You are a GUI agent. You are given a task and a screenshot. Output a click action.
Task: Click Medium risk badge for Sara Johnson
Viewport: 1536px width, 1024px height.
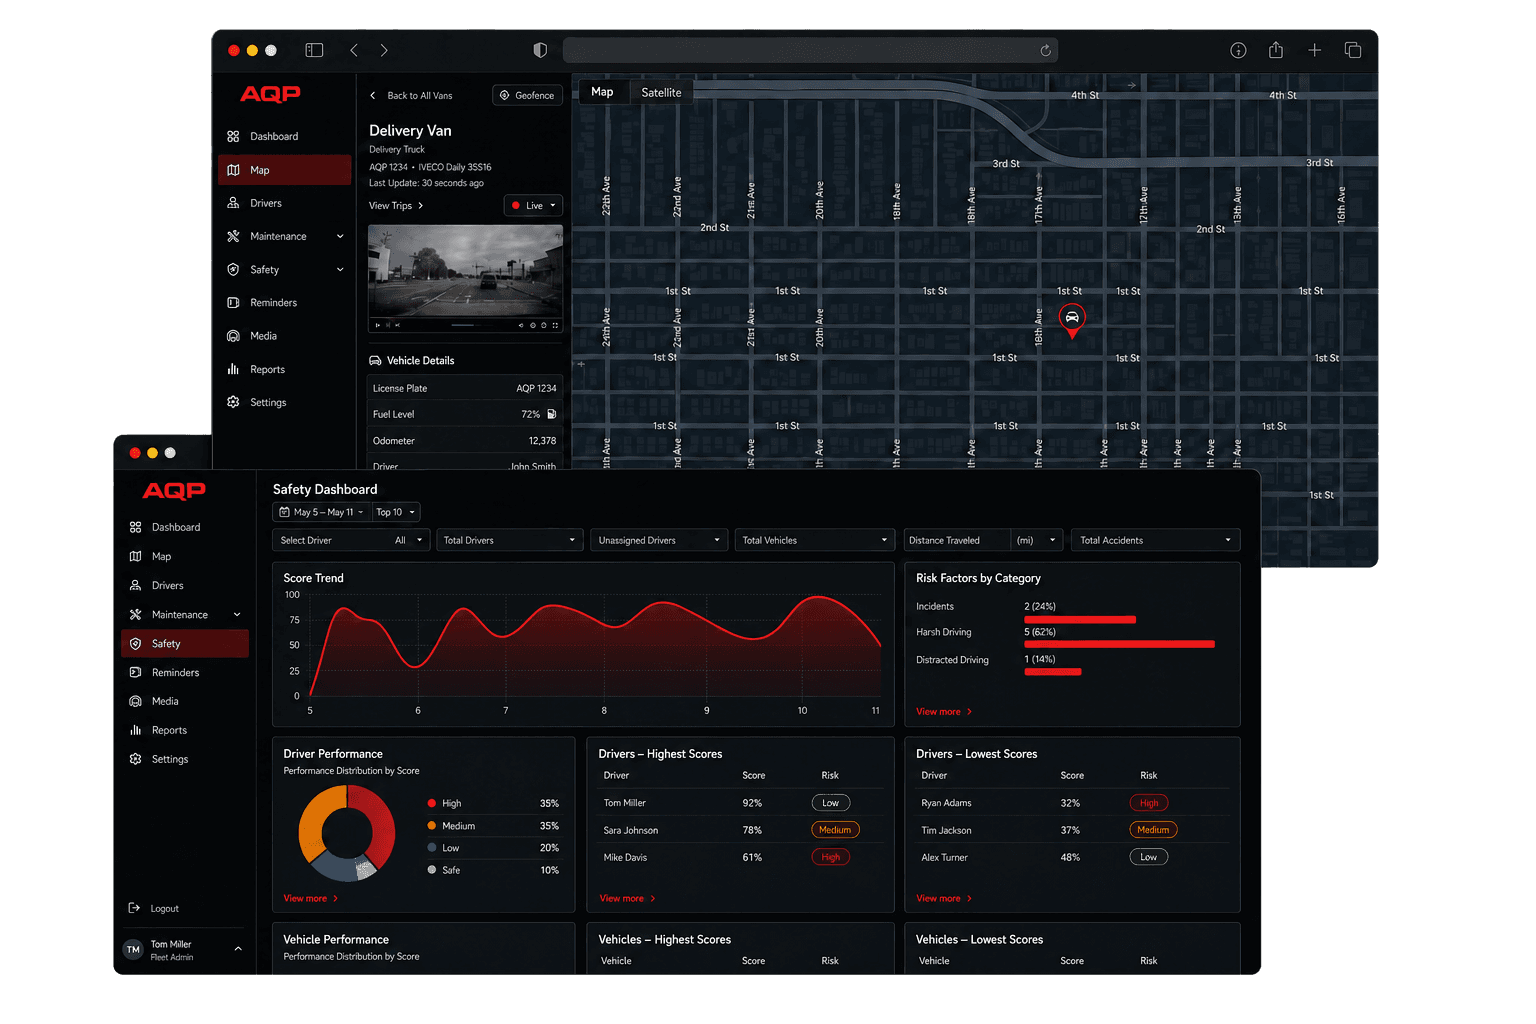point(835,830)
